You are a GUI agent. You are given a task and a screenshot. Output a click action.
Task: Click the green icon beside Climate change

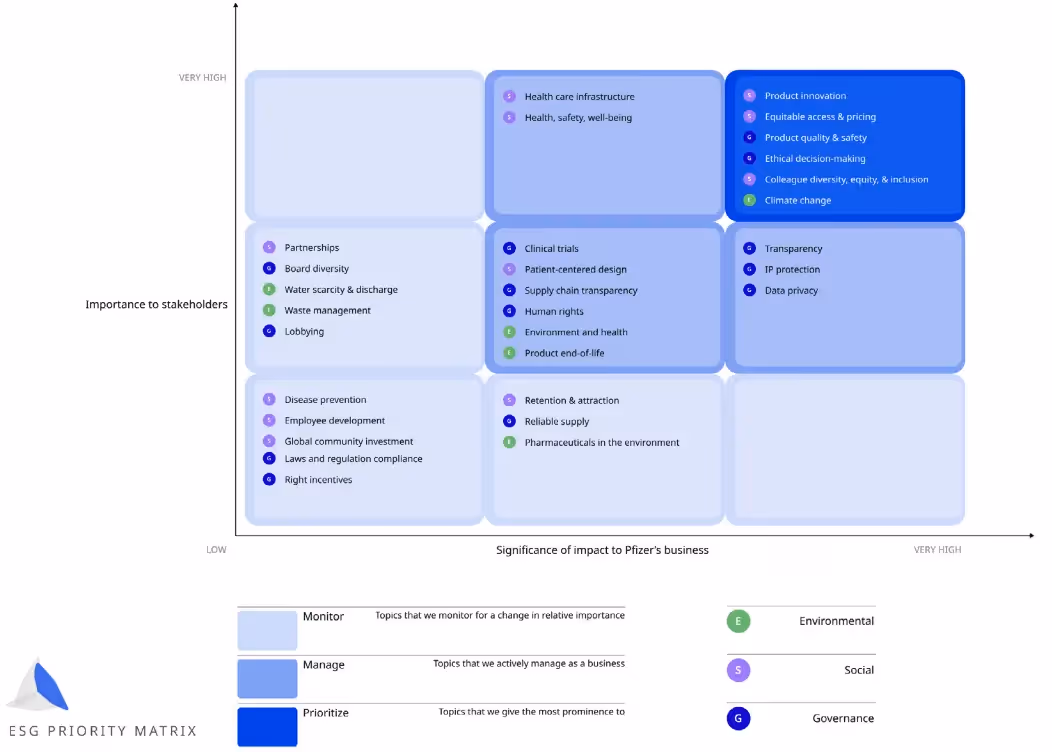click(x=749, y=200)
